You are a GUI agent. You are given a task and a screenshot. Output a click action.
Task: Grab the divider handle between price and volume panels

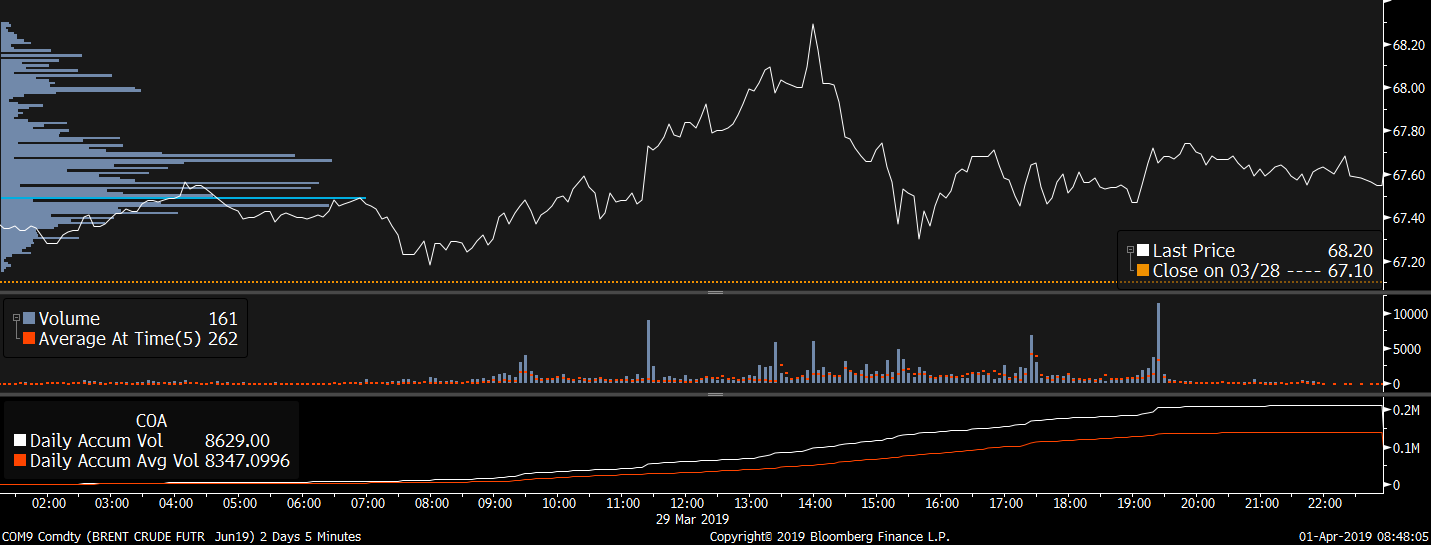pyautogui.click(x=715, y=293)
